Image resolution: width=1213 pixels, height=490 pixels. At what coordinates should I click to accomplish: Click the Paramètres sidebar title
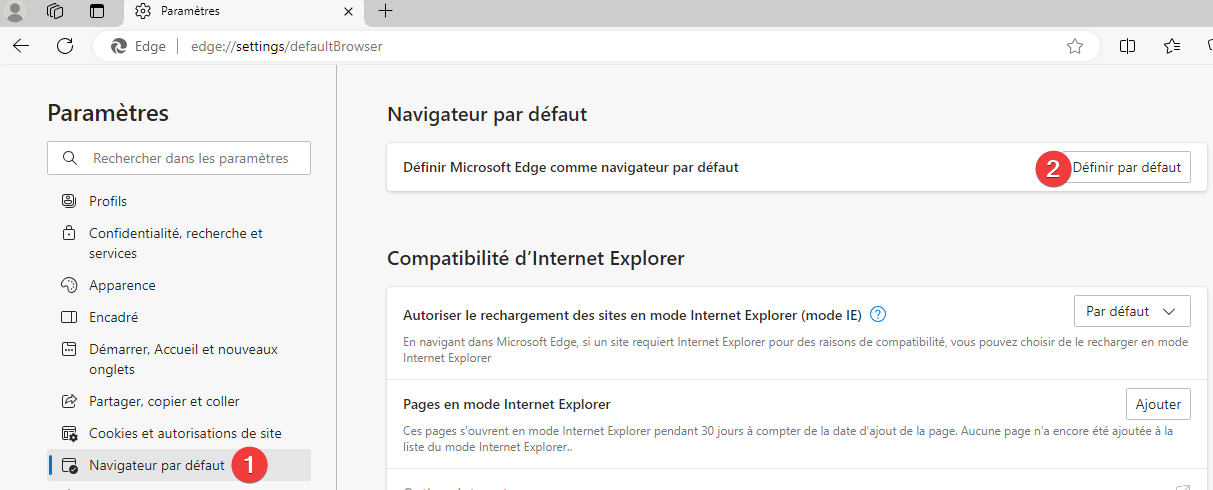[108, 113]
